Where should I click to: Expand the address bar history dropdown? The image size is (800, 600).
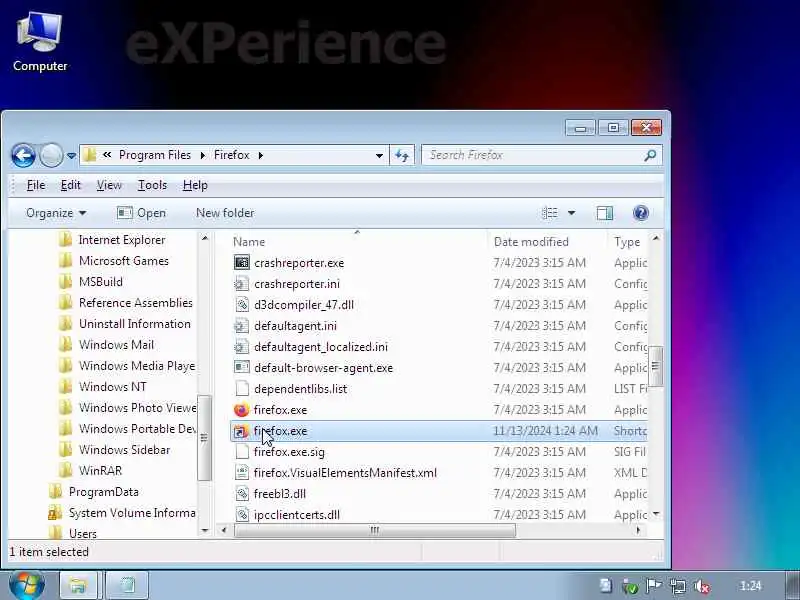click(379, 156)
